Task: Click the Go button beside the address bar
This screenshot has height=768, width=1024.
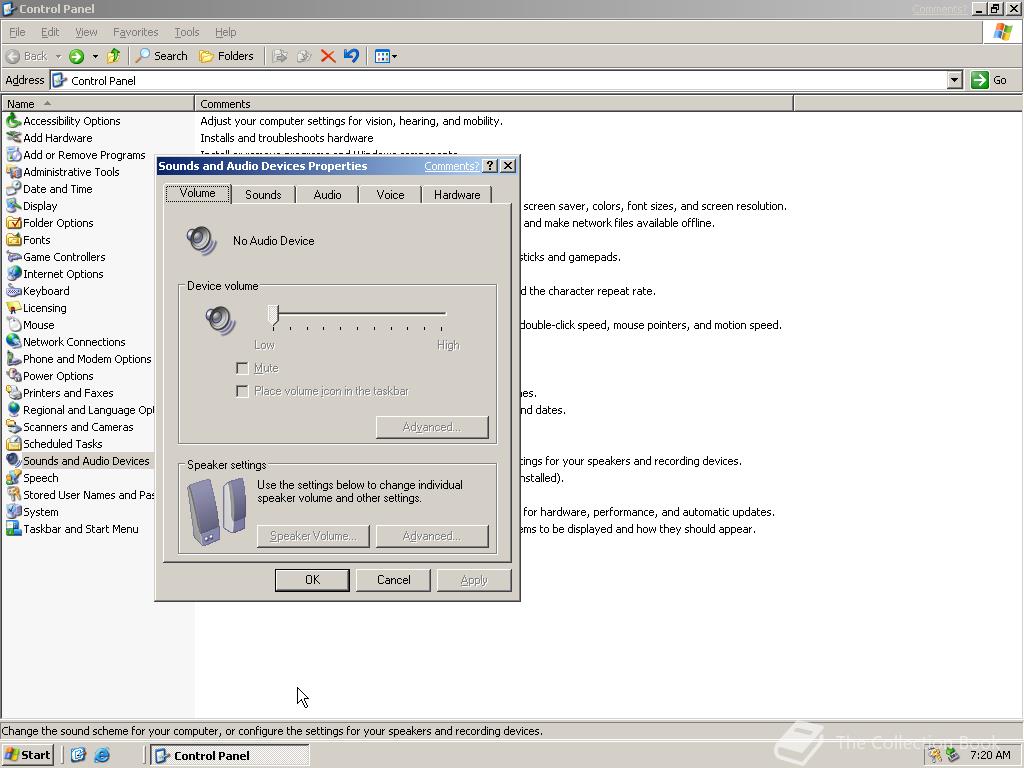Action: (x=989, y=80)
